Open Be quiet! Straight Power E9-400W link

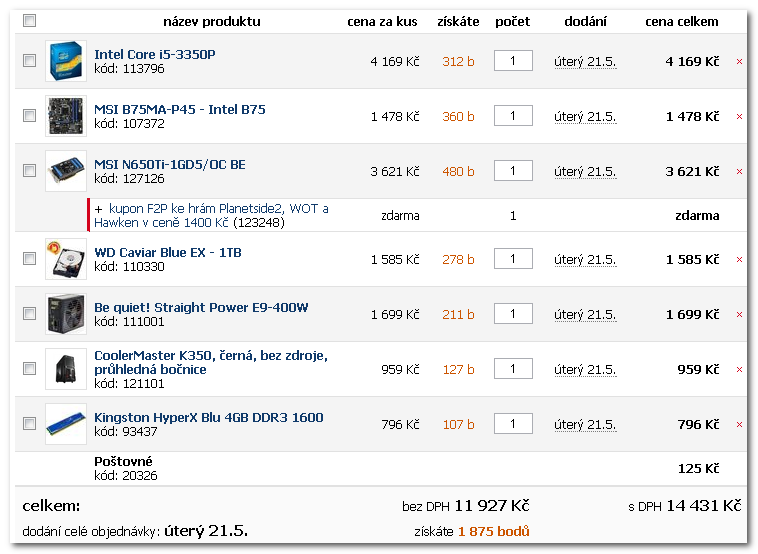coord(201,307)
